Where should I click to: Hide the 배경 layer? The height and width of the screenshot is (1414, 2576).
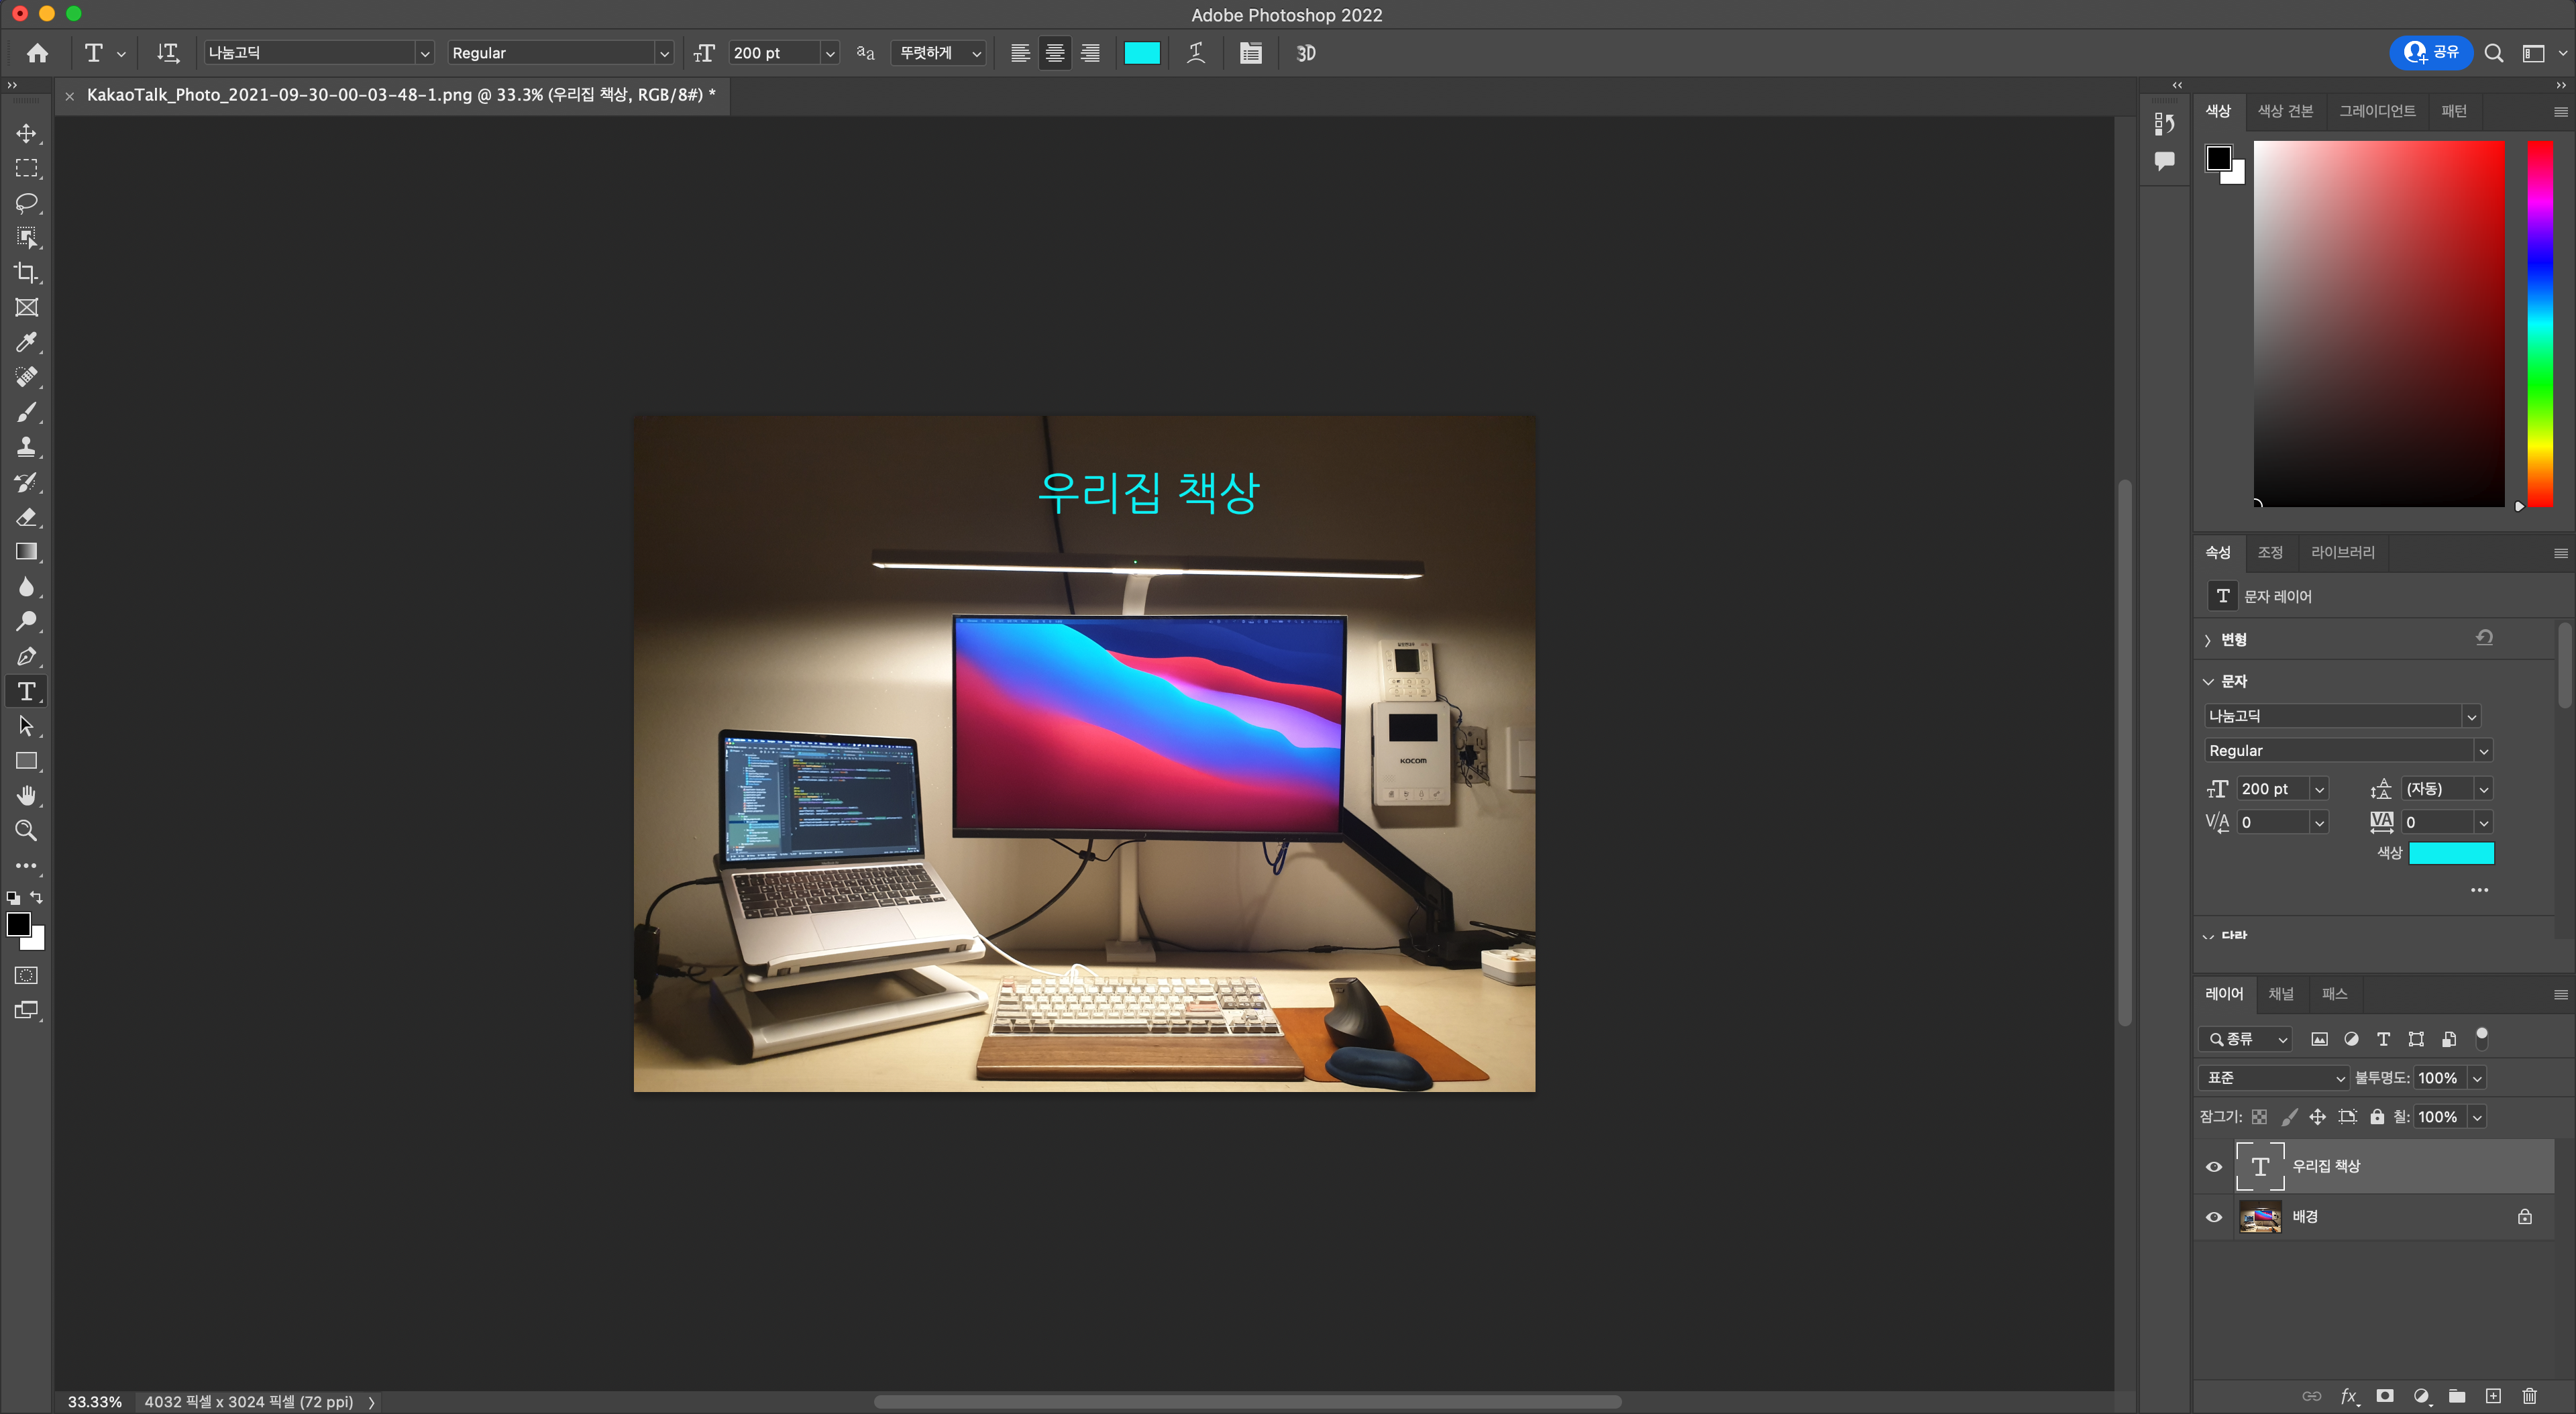pos(2214,1217)
